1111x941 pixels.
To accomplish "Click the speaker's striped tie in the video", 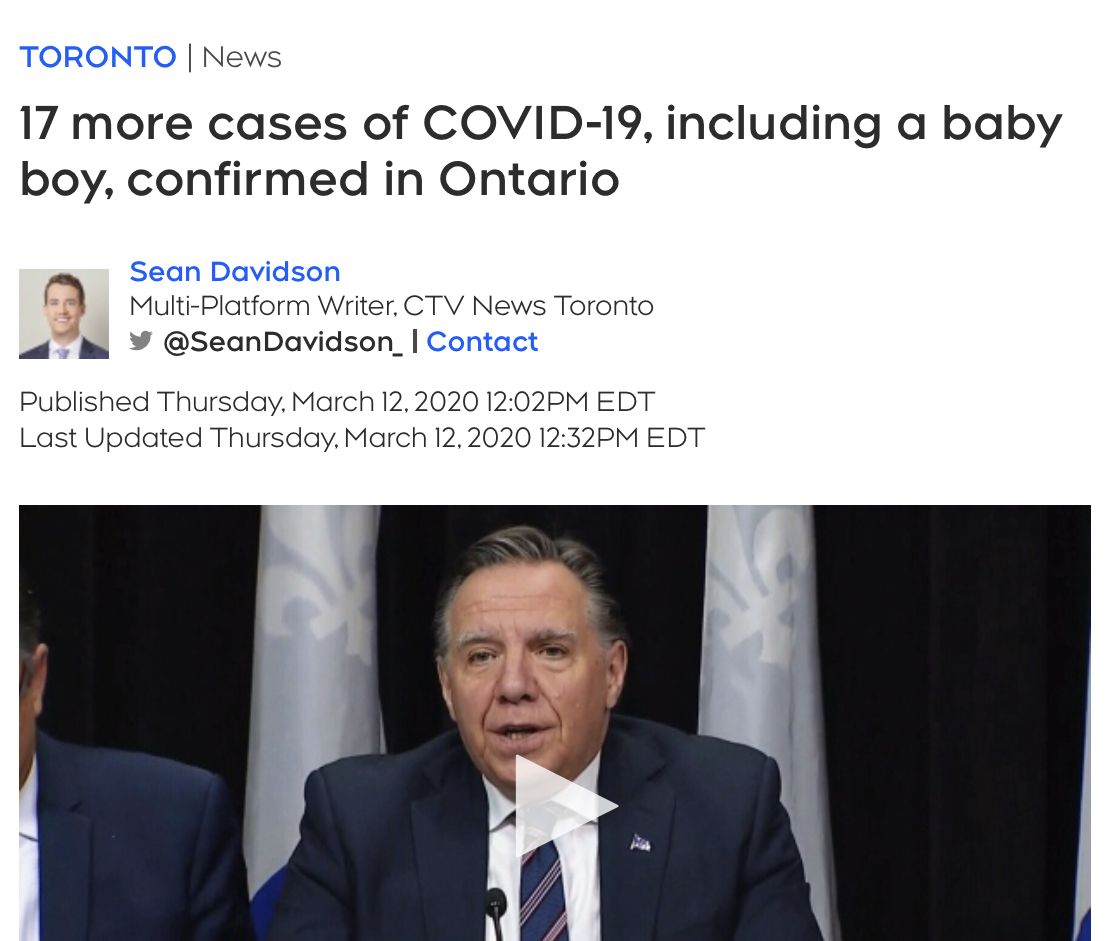I will click(x=541, y=890).
